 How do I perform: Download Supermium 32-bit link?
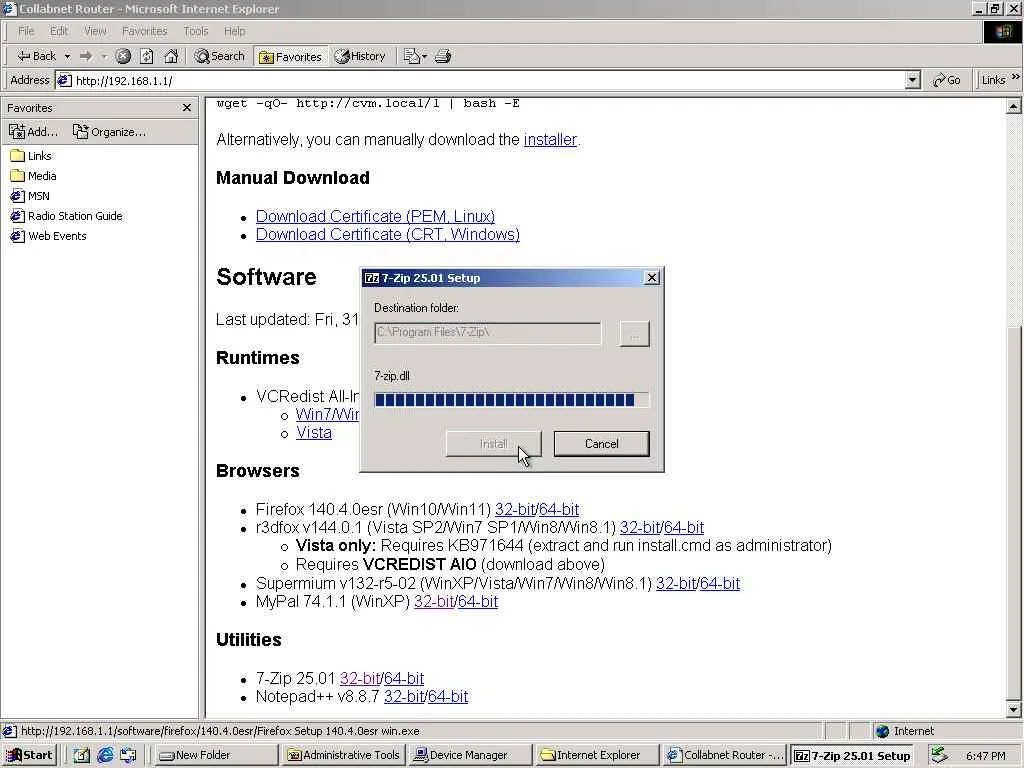tap(676, 584)
